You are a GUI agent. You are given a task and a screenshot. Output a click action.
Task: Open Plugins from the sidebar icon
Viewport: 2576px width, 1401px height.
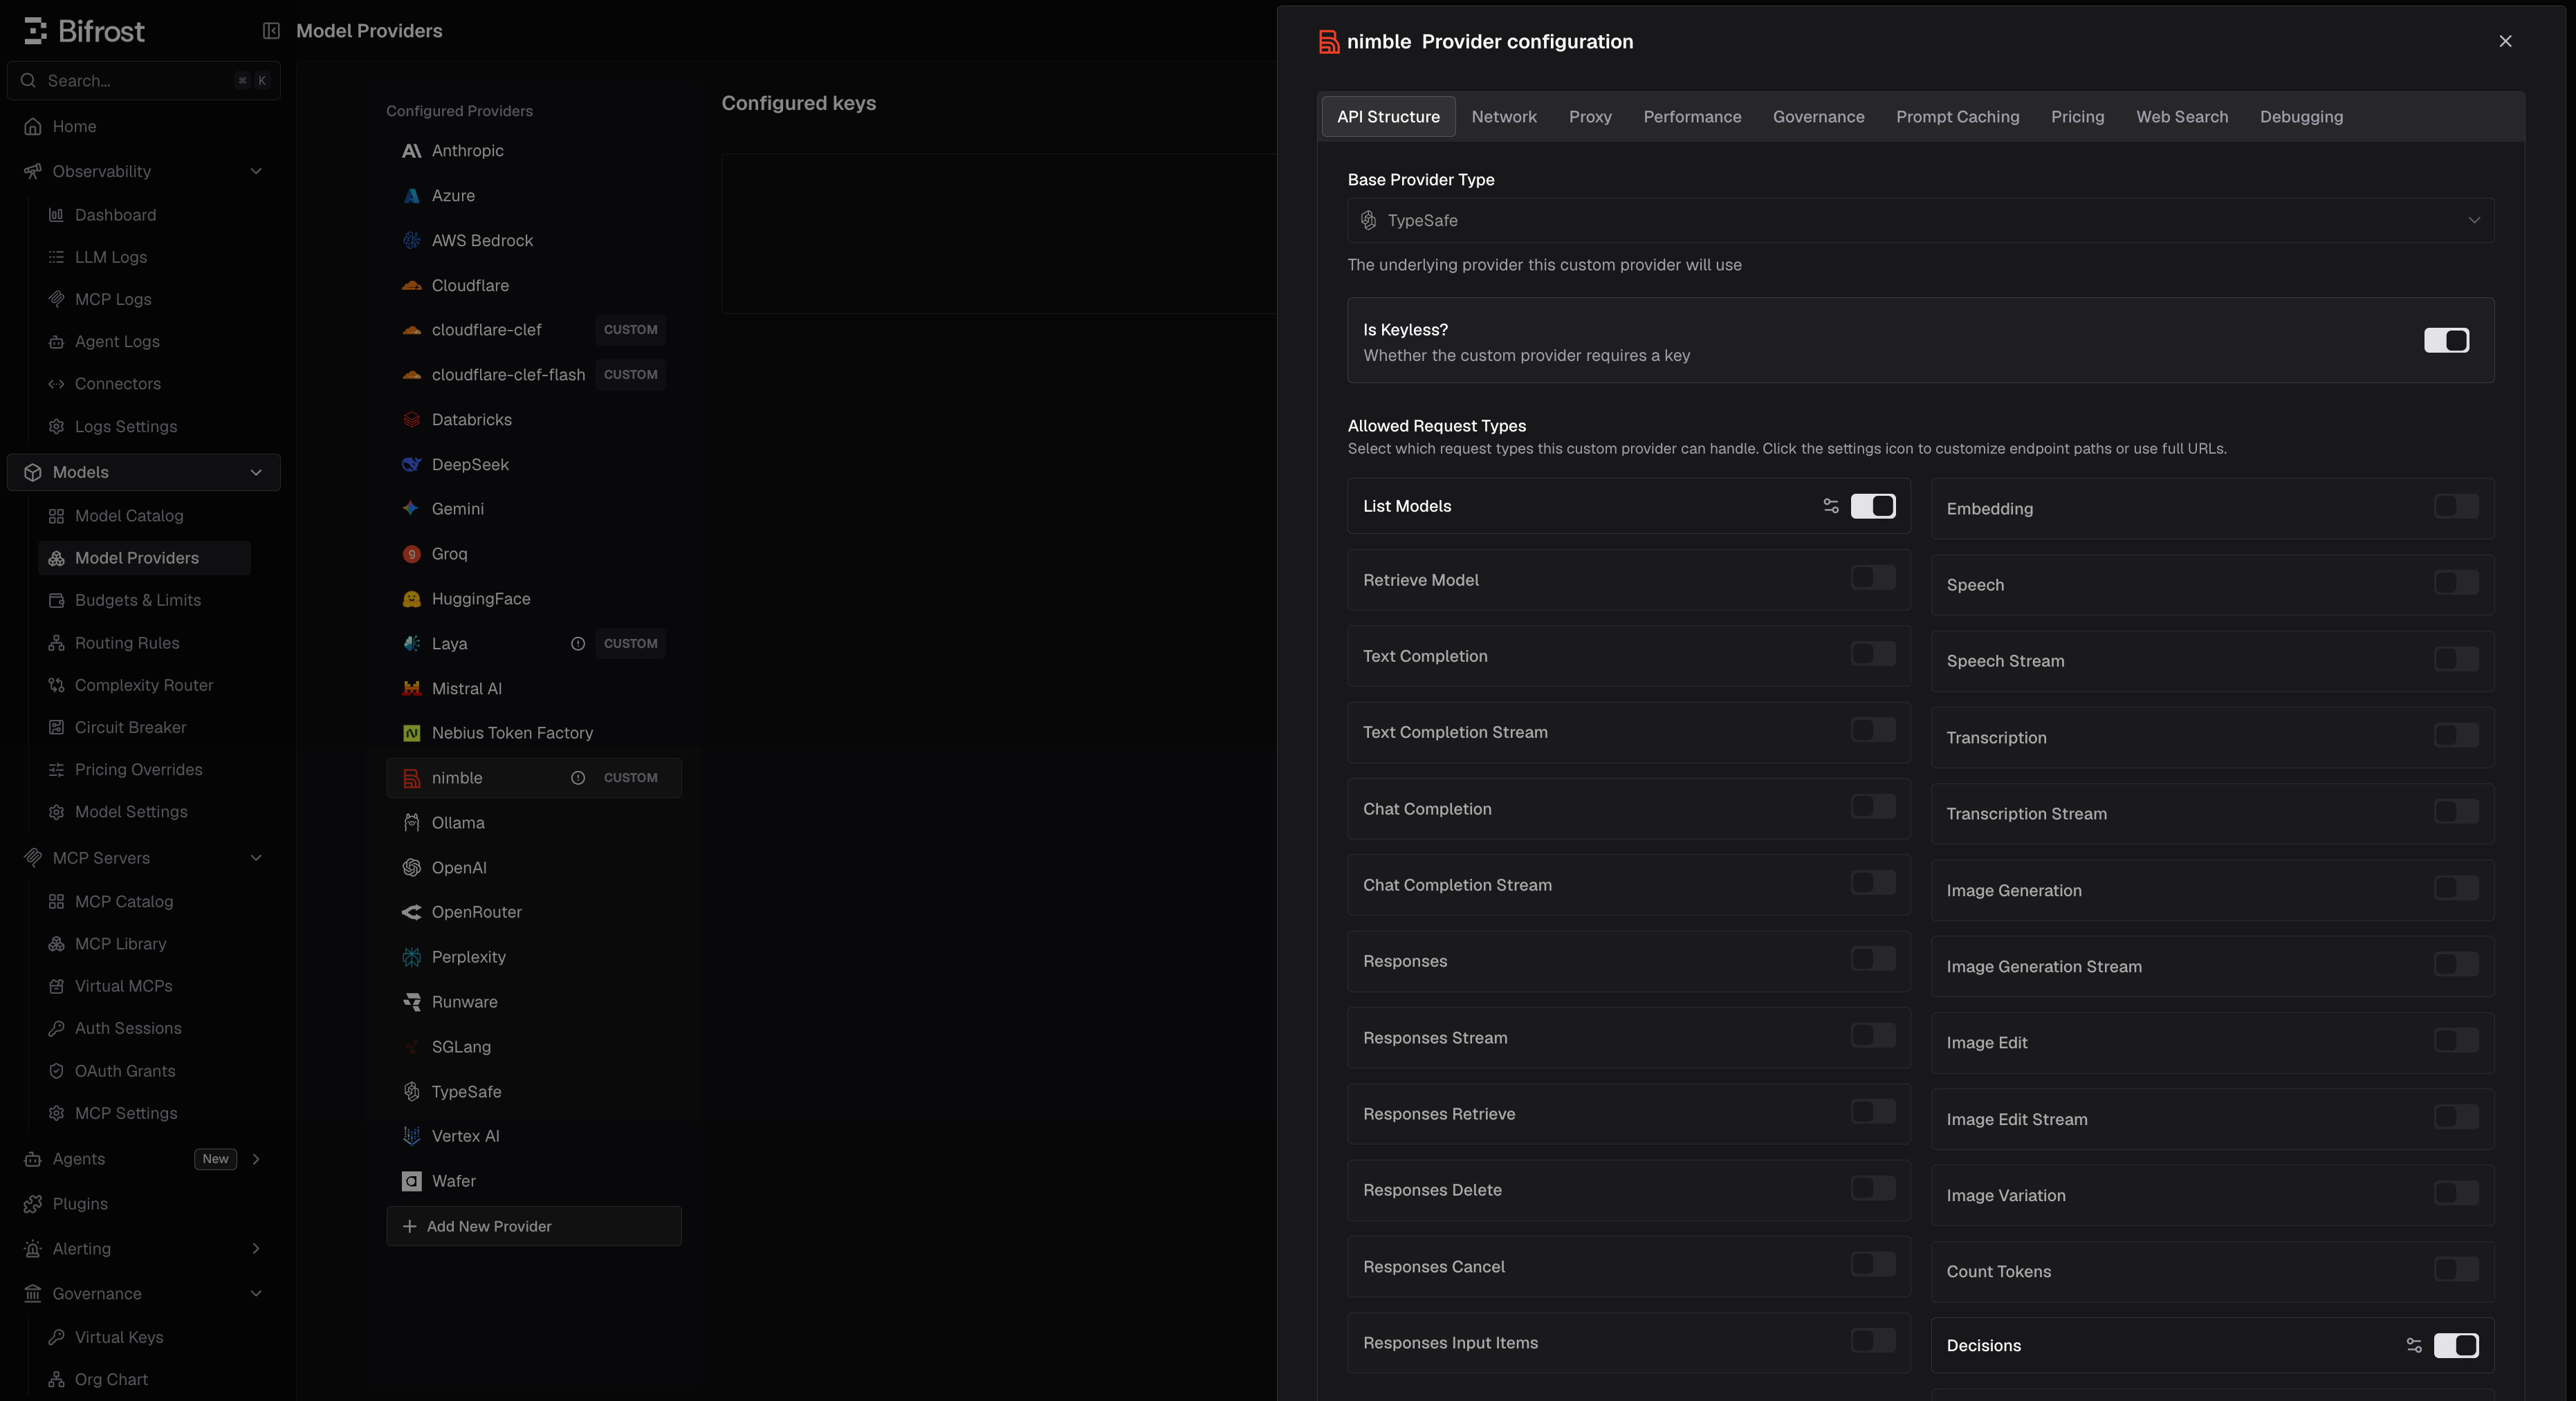33,1204
